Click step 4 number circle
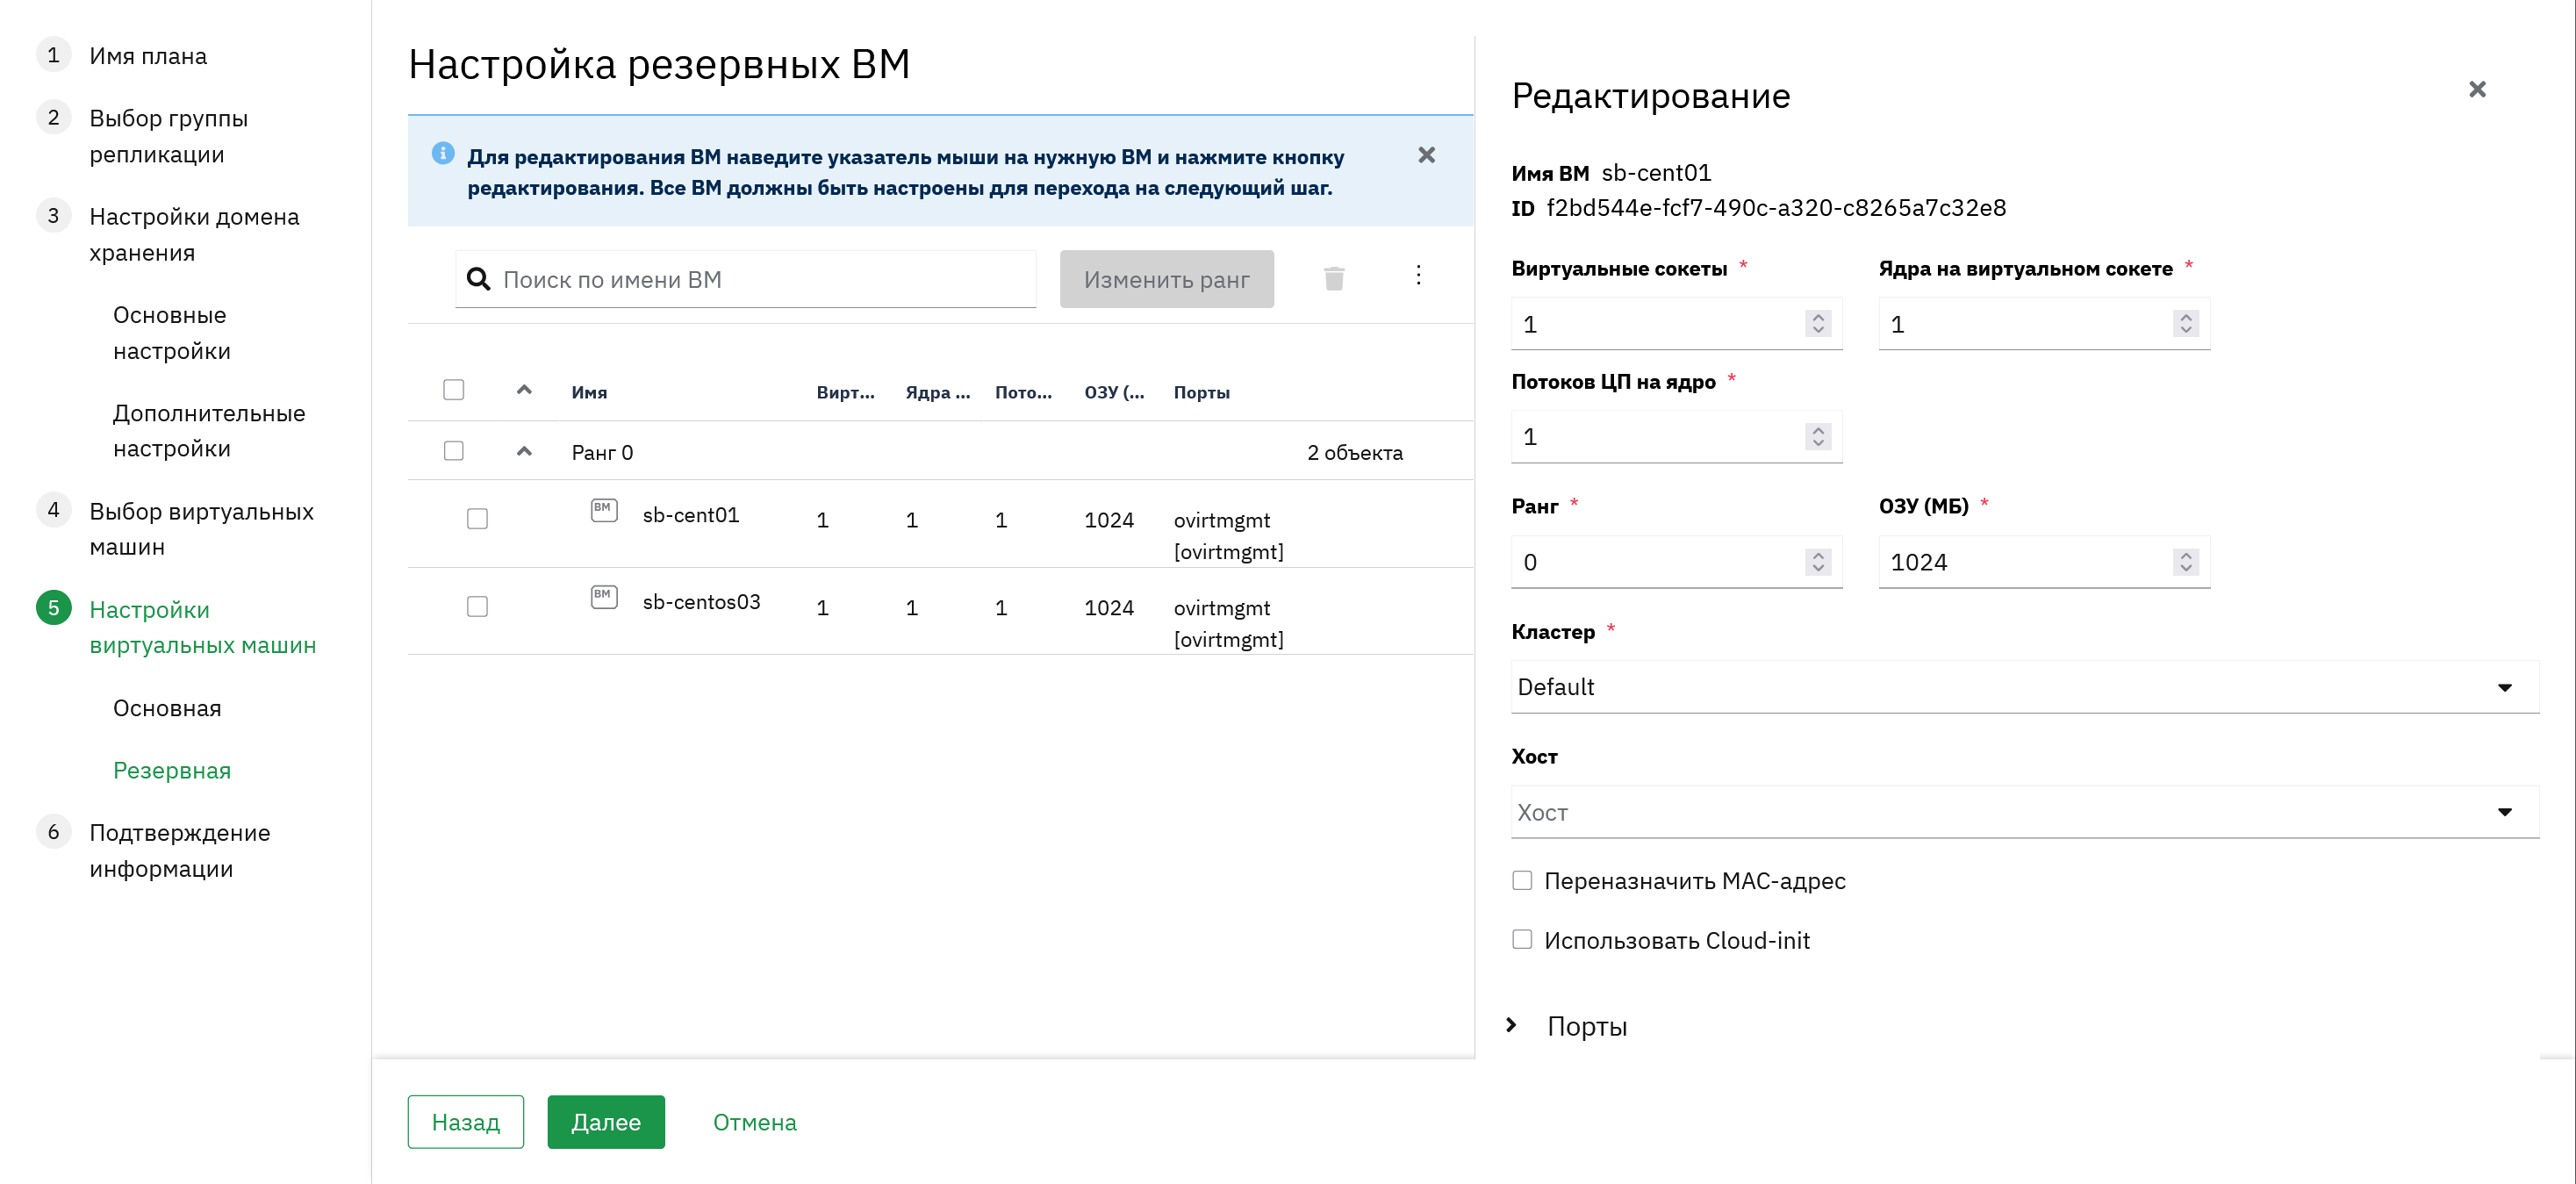This screenshot has width=2576, height=1184. click(53, 510)
